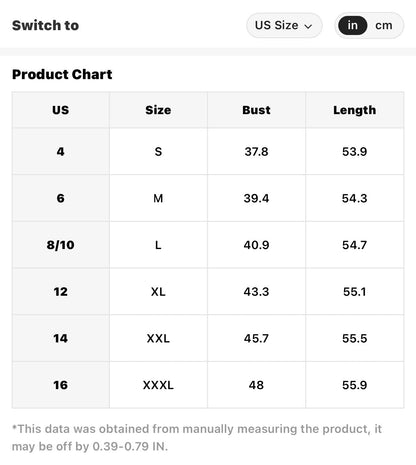Click bust value 48
416x465 pixels.
pyautogui.click(x=256, y=385)
